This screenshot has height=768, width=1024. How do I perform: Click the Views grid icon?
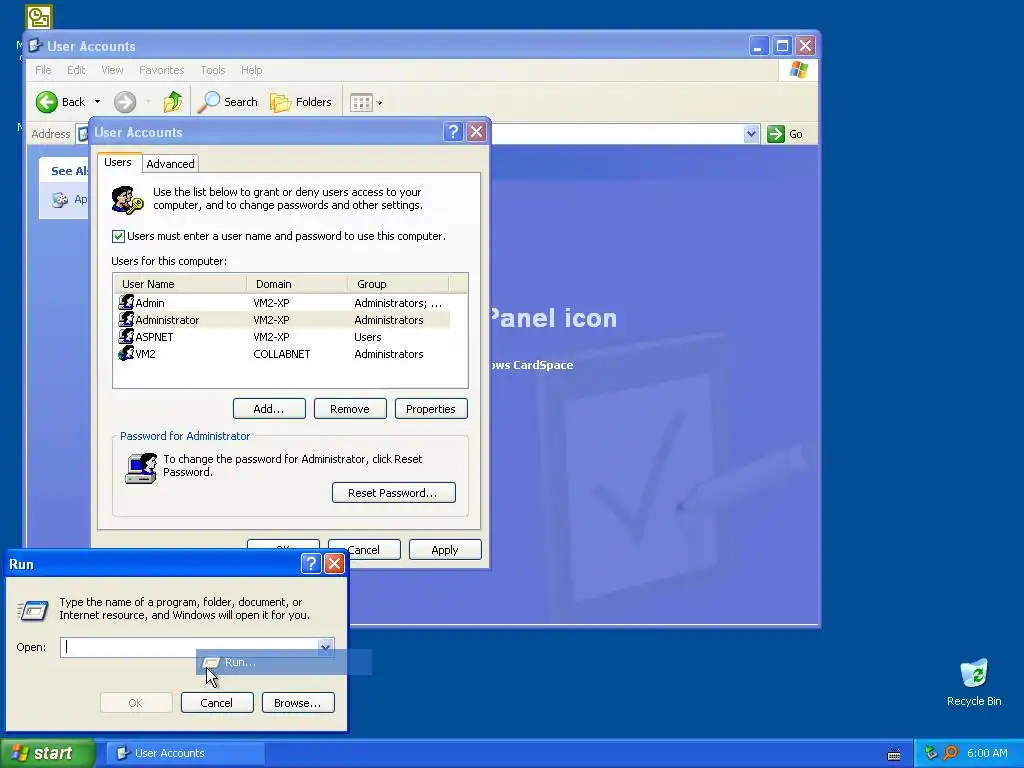click(x=361, y=103)
